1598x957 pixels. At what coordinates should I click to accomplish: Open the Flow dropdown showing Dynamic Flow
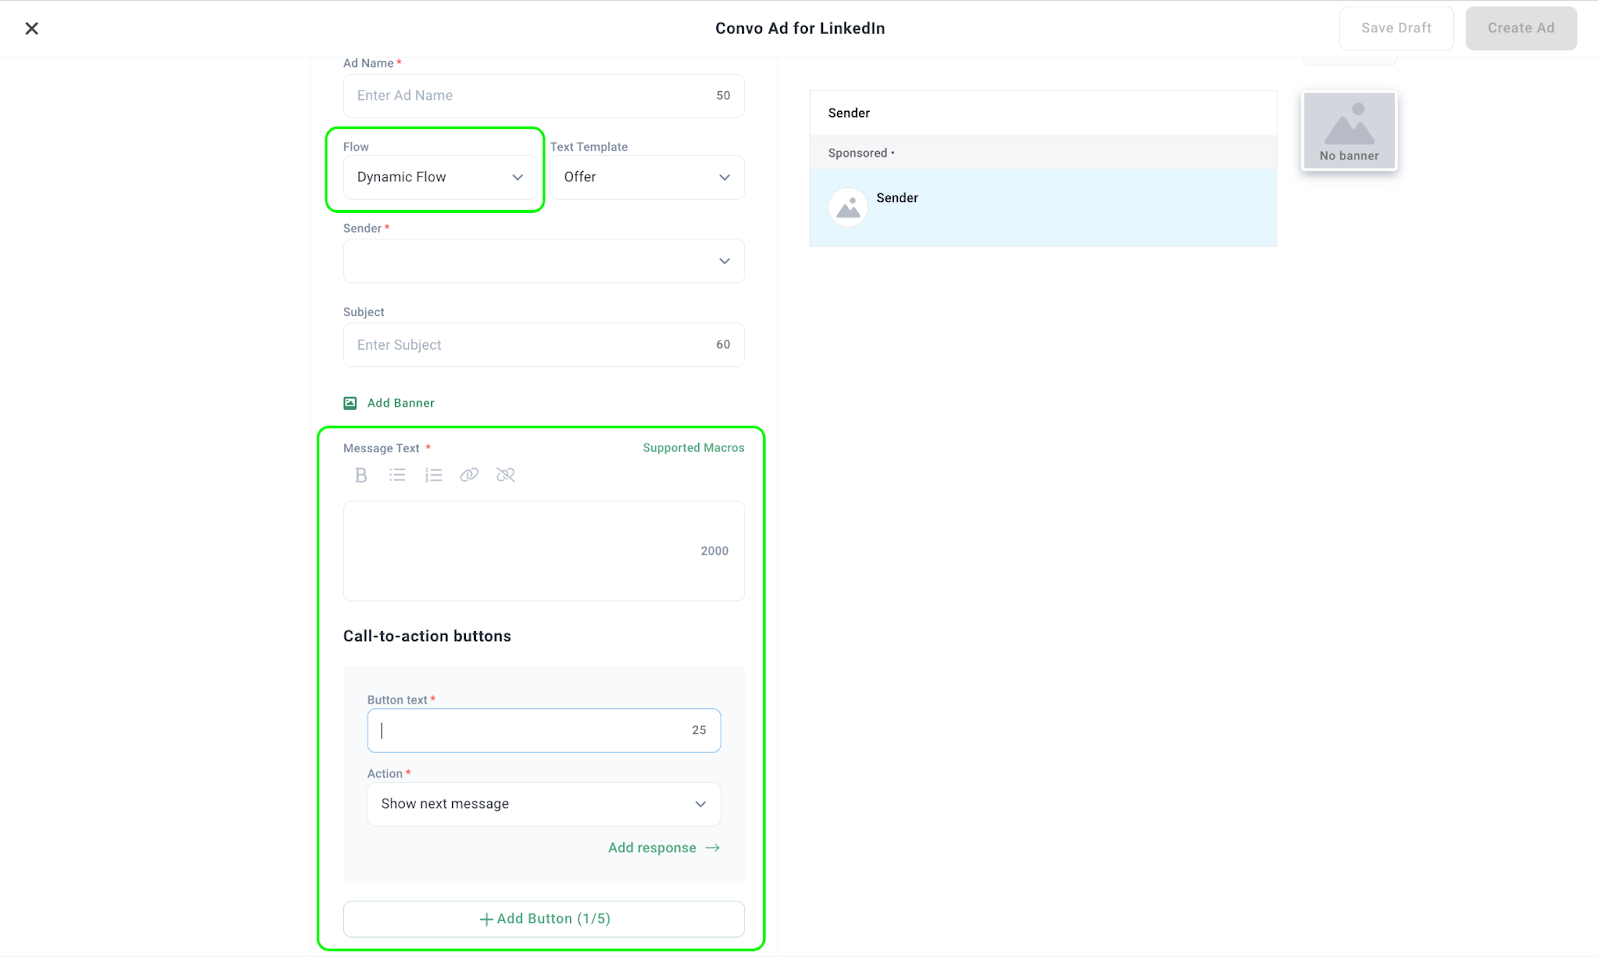point(439,177)
